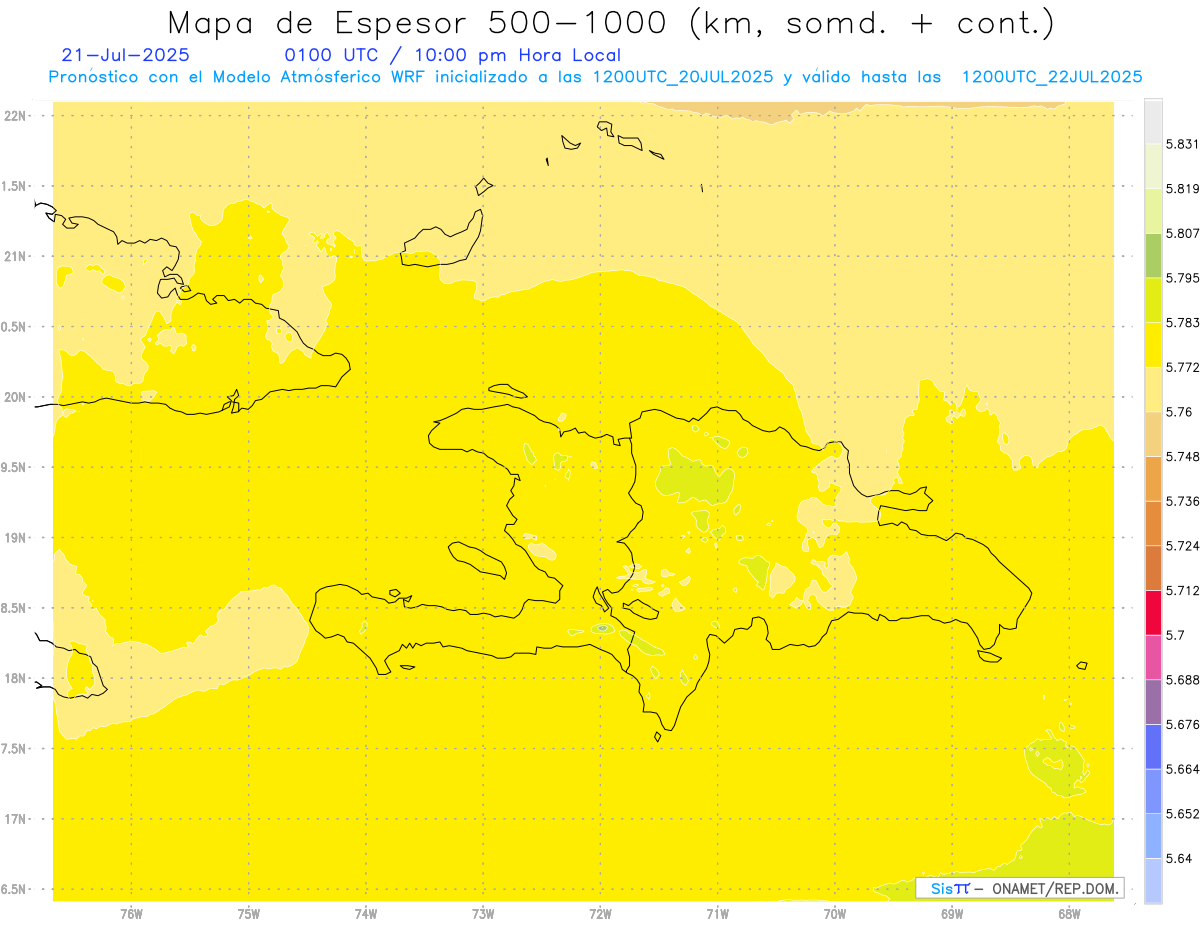
Task: Click the legend value 5.748
Action: (1183, 456)
